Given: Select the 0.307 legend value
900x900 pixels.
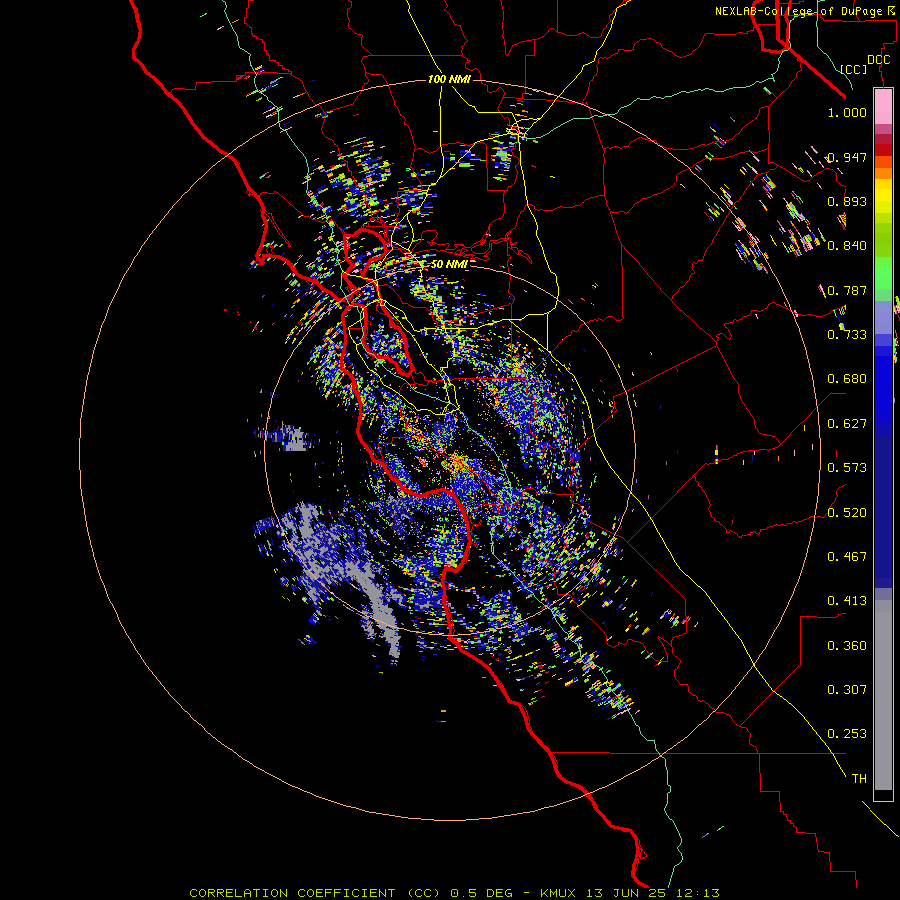Looking at the screenshot, I should (847, 690).
